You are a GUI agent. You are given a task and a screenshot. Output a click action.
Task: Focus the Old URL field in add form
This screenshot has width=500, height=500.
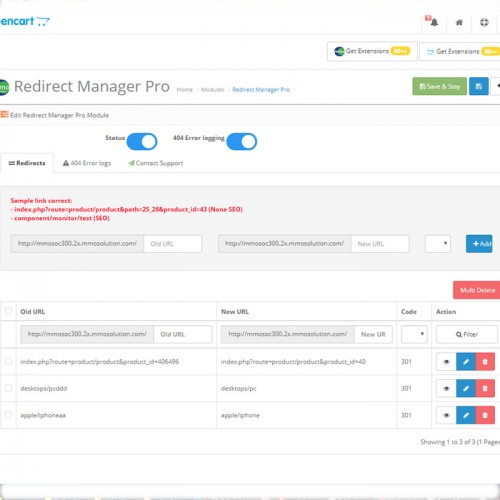click(172, 244)
